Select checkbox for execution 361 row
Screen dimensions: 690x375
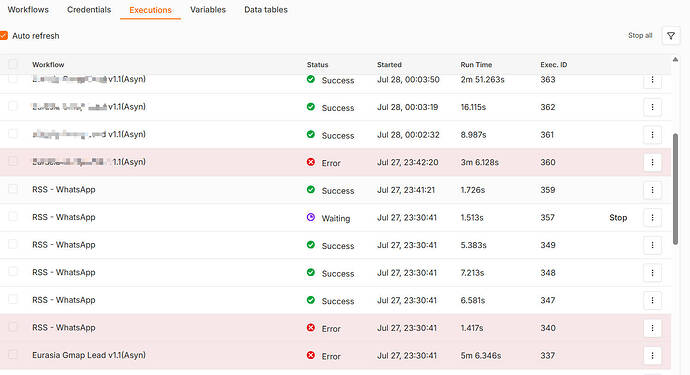[x=13, y=134]
